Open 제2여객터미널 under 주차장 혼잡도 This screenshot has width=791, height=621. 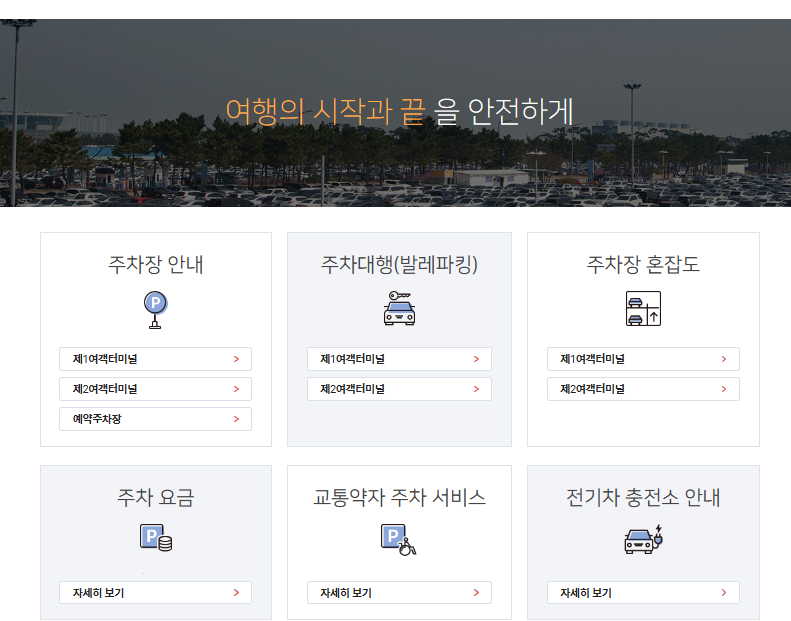pyautogui.click(x=643, y=389)
